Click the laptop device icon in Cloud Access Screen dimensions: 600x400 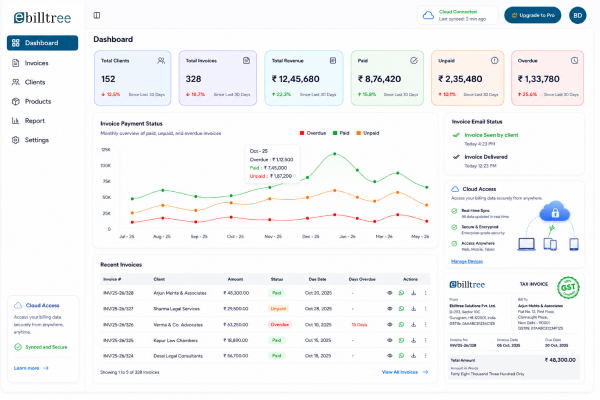(527, 244)
